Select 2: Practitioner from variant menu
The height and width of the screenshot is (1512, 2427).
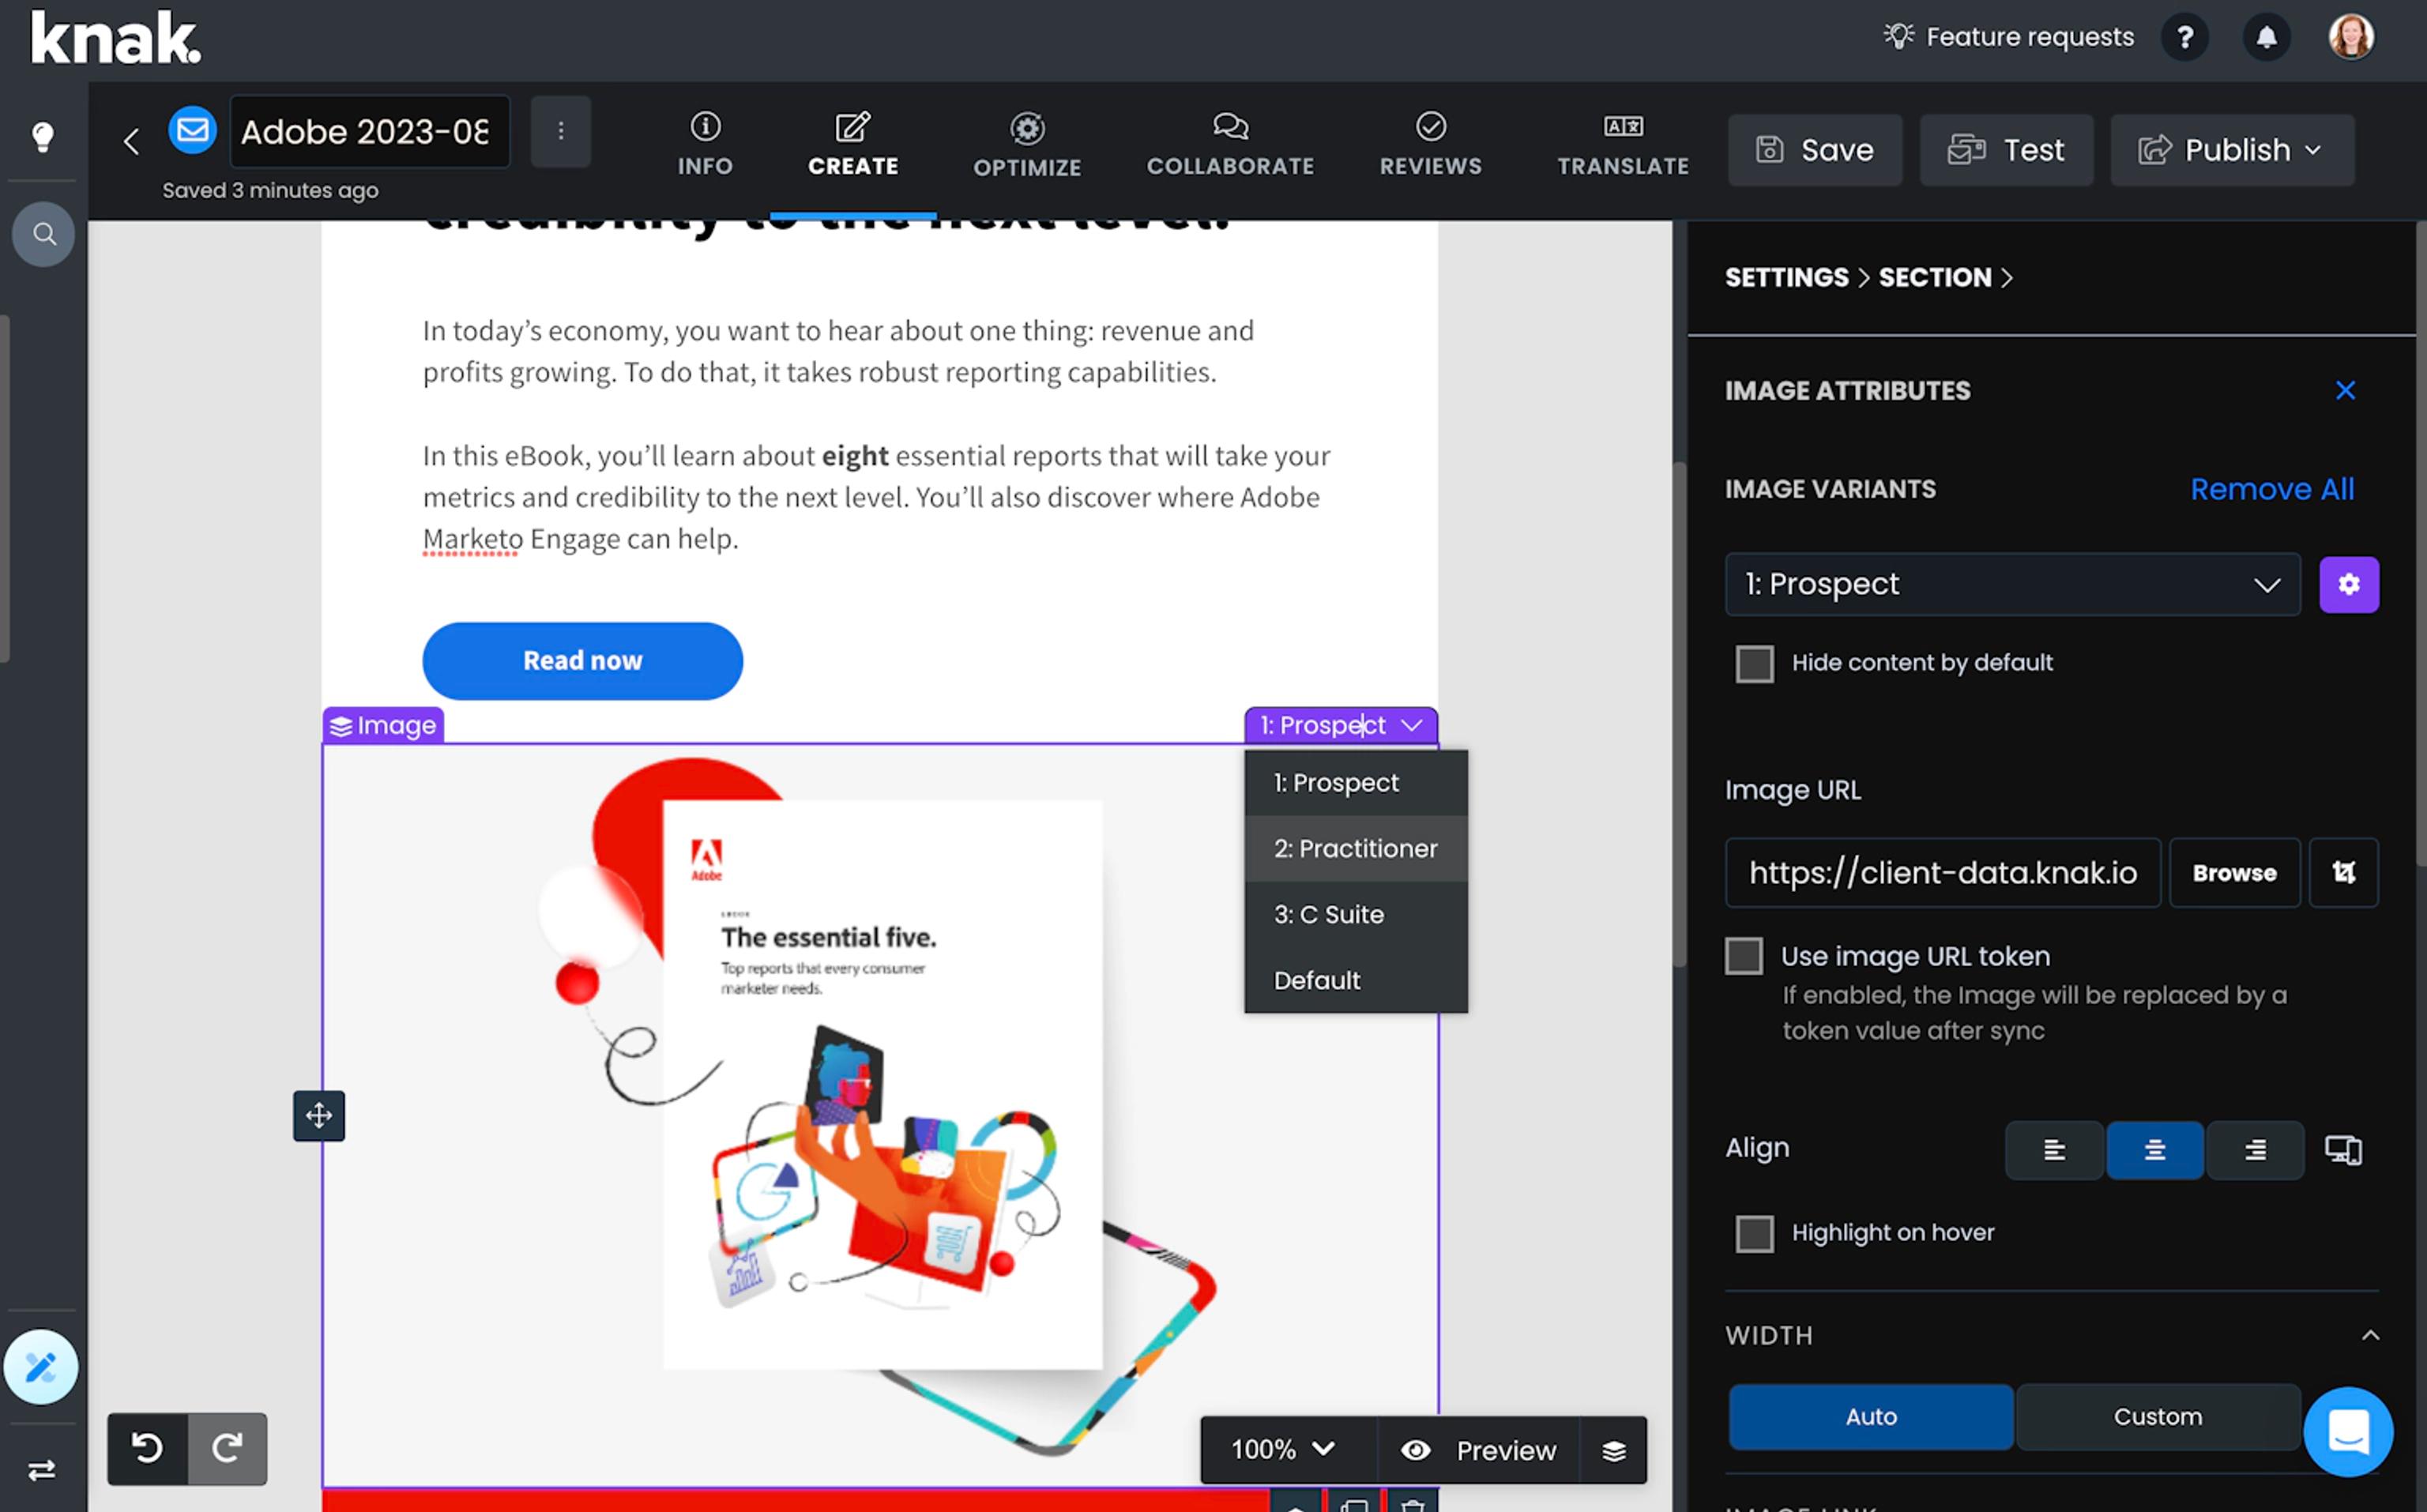point(1354,848)
